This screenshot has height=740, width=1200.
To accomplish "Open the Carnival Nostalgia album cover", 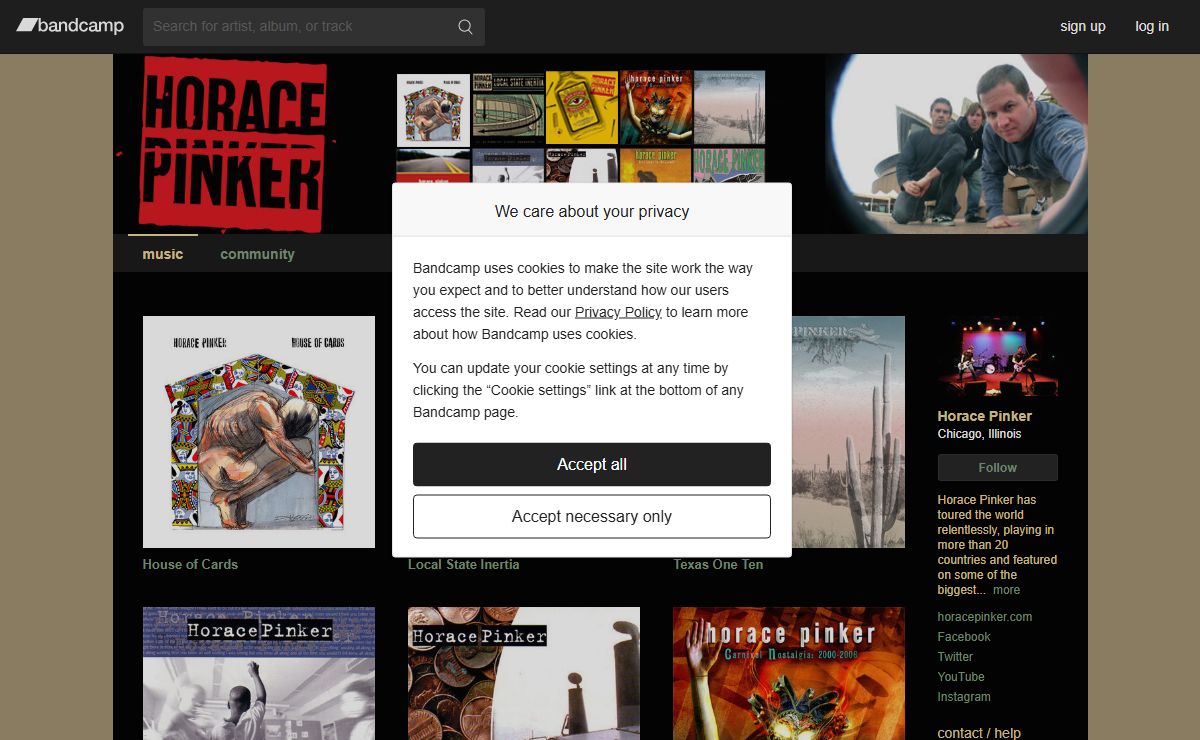I will [789, 673].
